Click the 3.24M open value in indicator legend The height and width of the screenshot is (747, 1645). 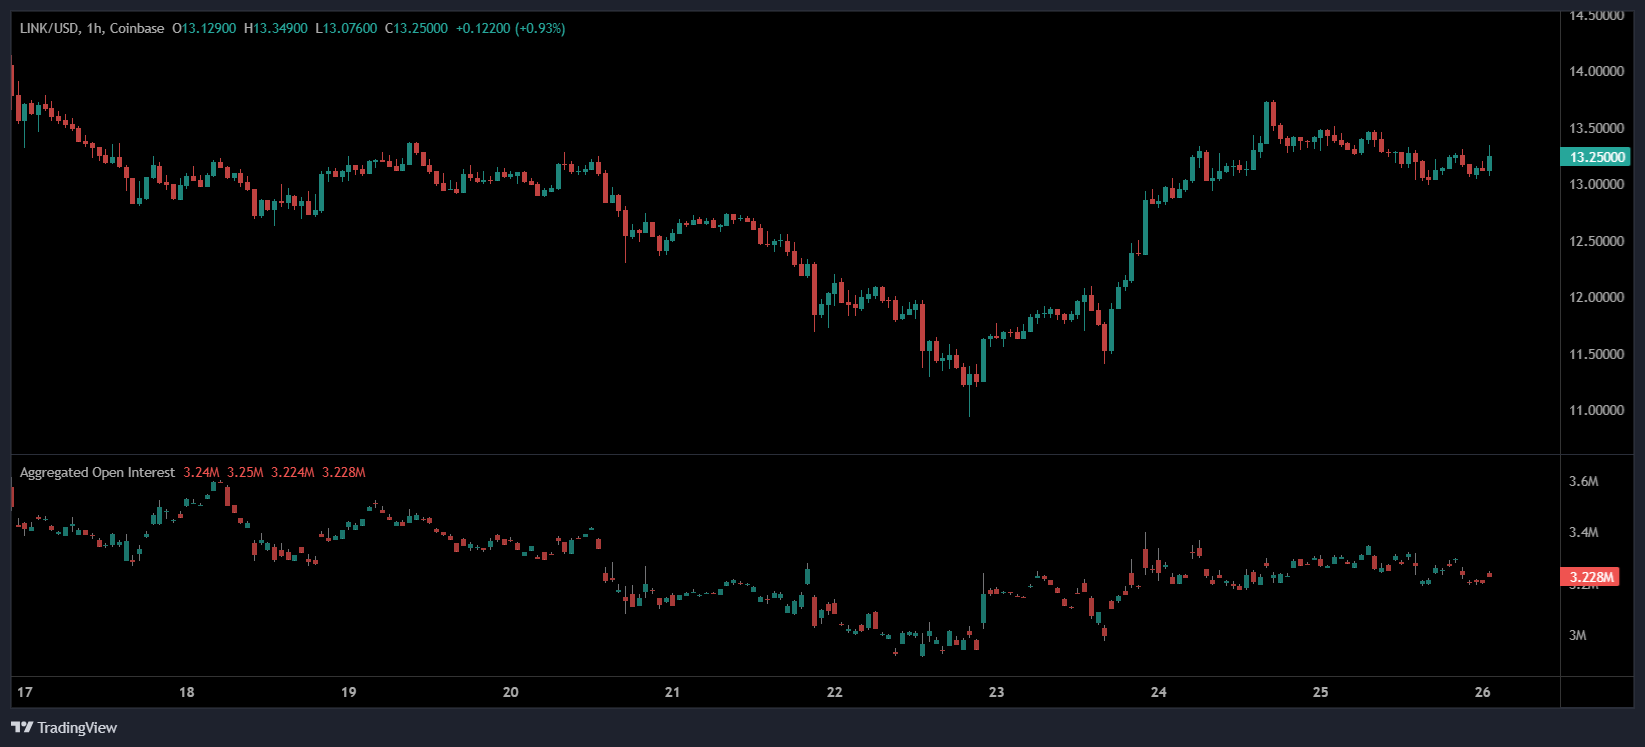pyautogui.click(x=201, y=472)
